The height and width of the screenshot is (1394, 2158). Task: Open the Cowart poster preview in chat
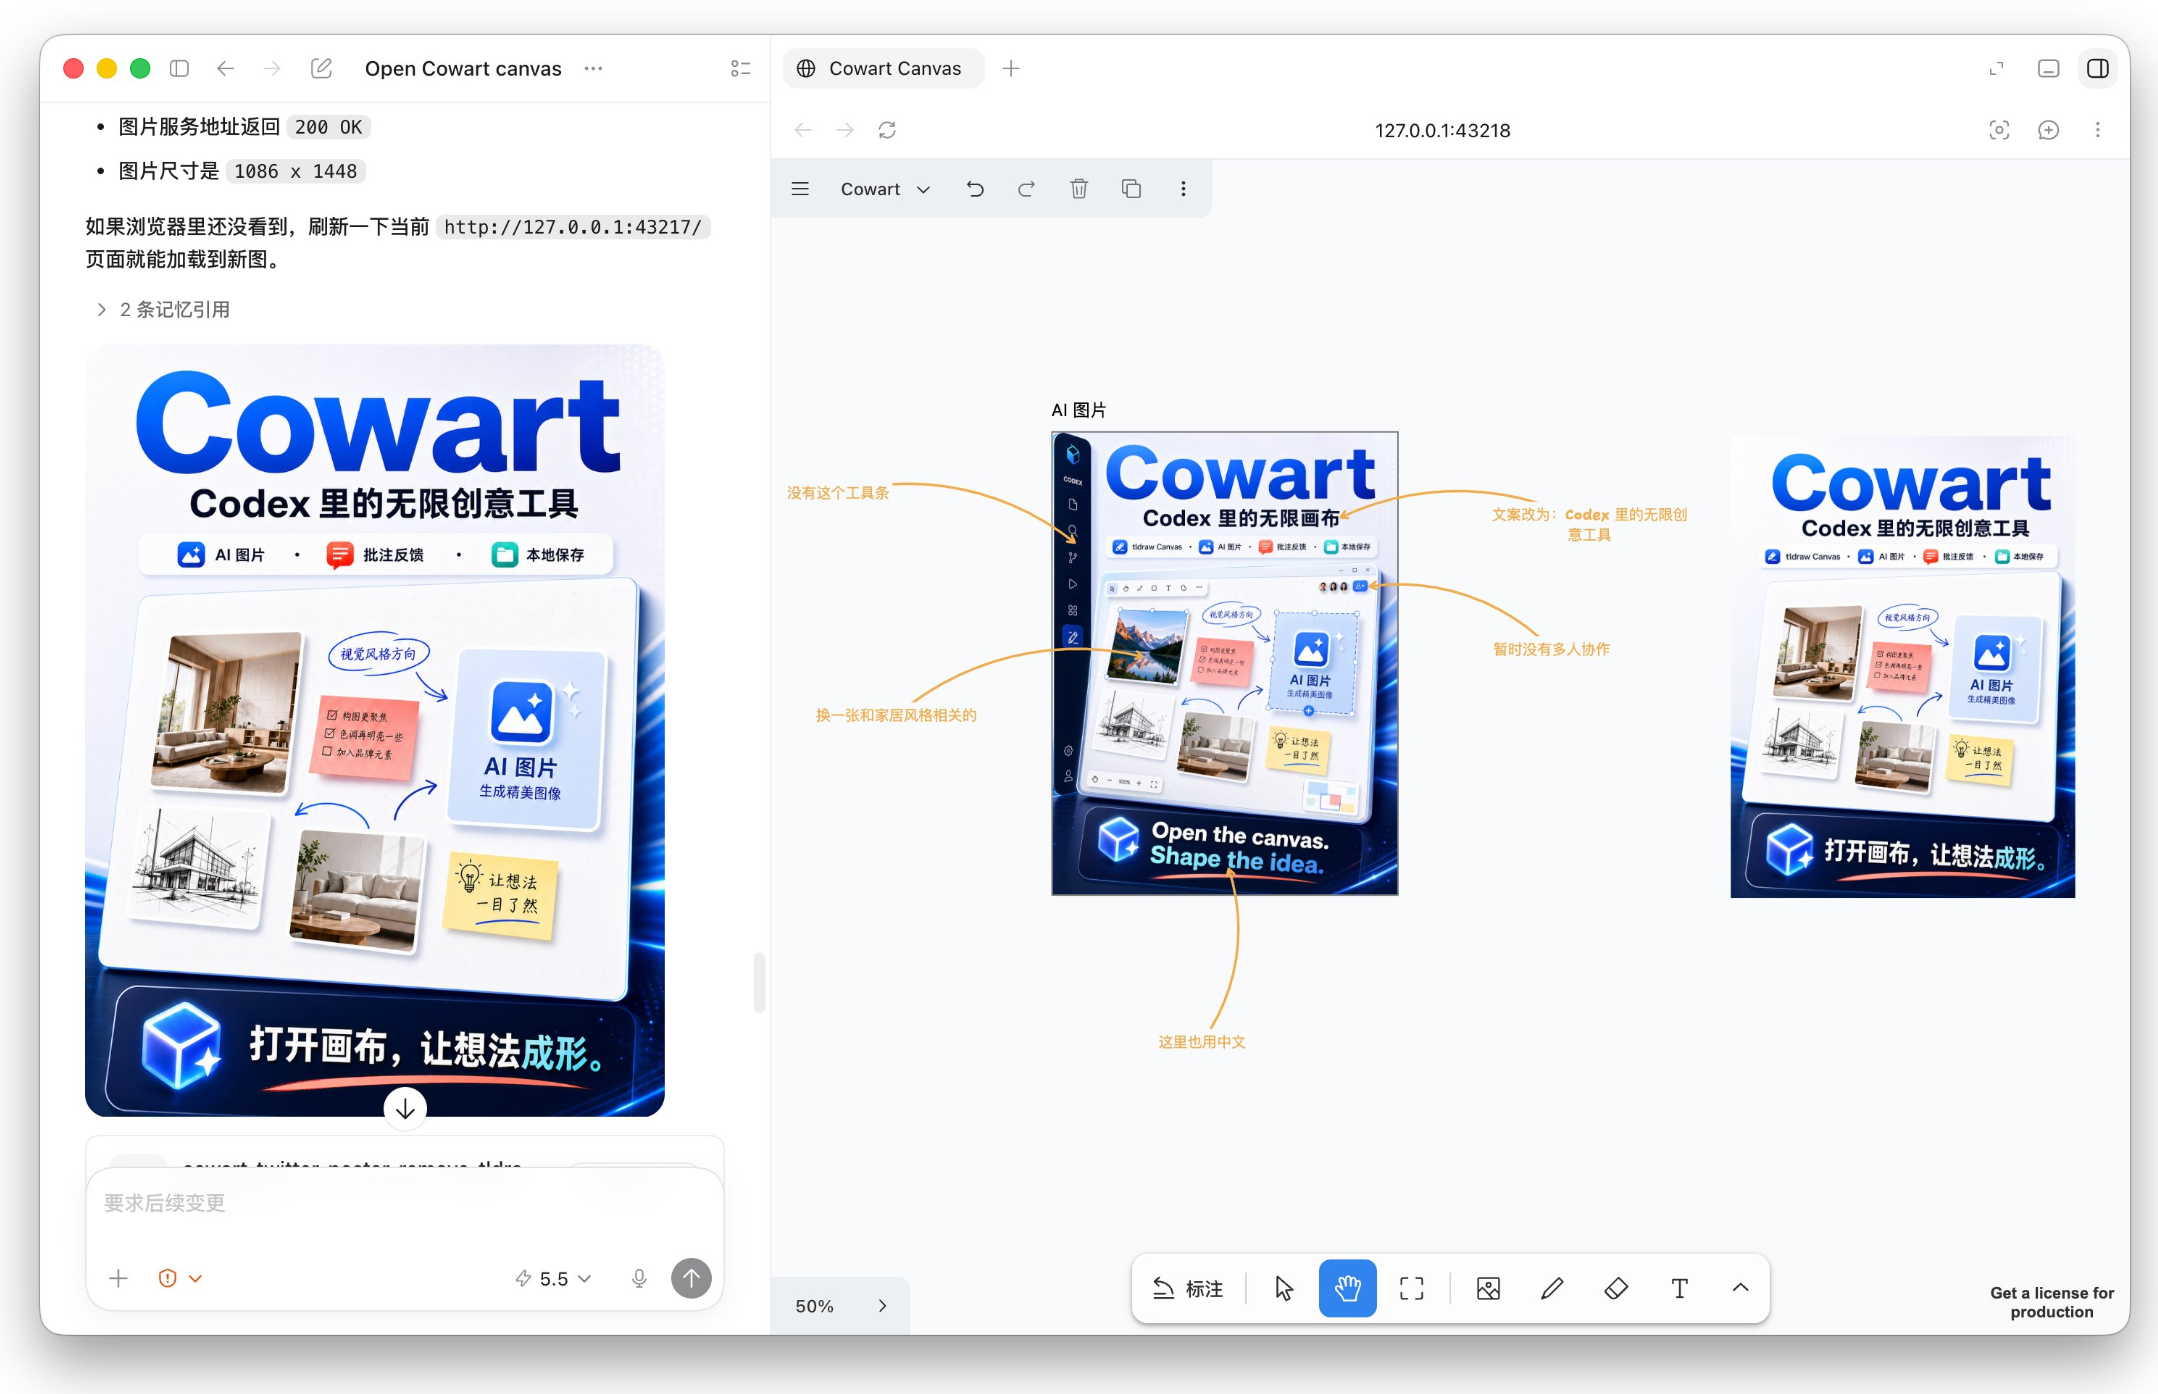[x=375, y=730]
